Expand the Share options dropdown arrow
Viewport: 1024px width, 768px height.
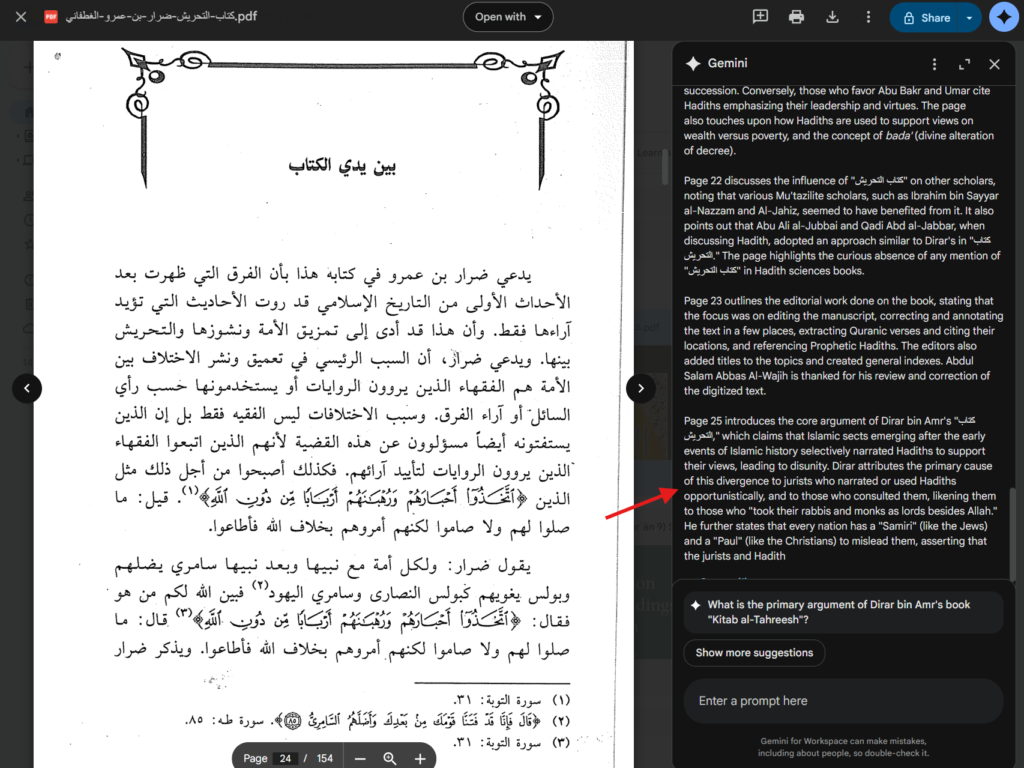[x=969, y=18]
